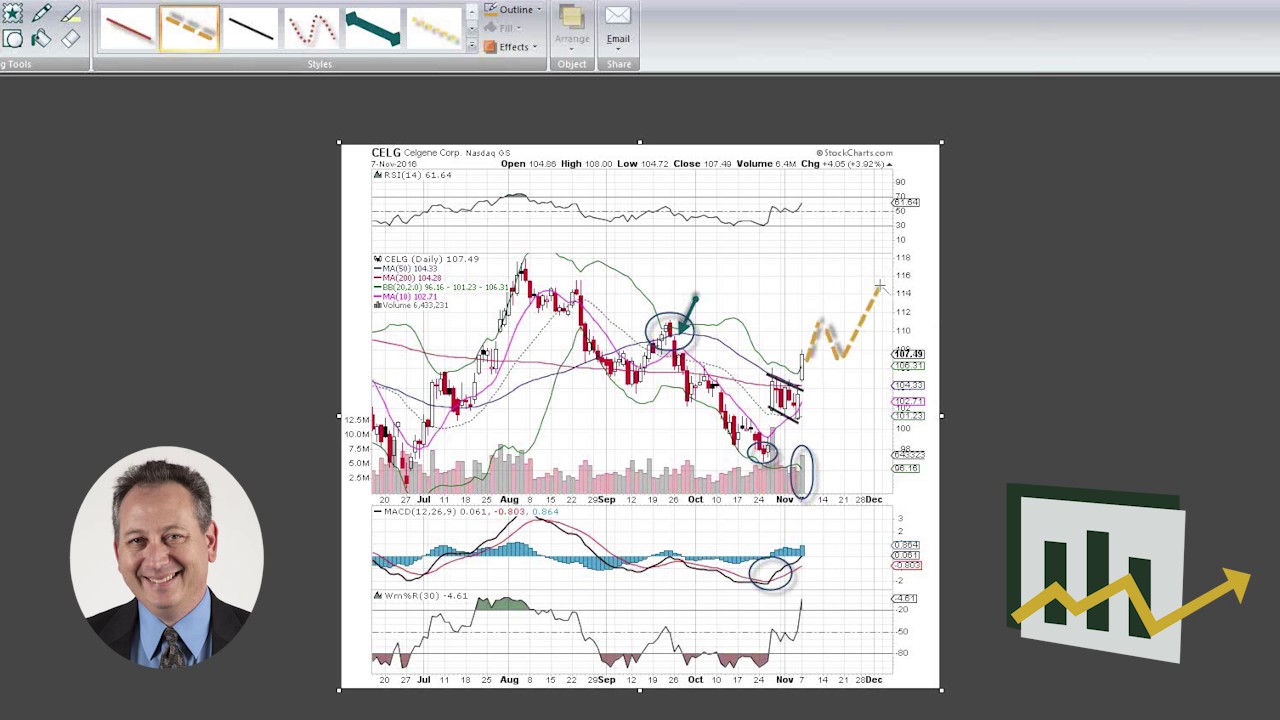Viewport: 1280px width, 720px height.
Task: Select the Stamp tool icon
Action: tap(12, 13)
